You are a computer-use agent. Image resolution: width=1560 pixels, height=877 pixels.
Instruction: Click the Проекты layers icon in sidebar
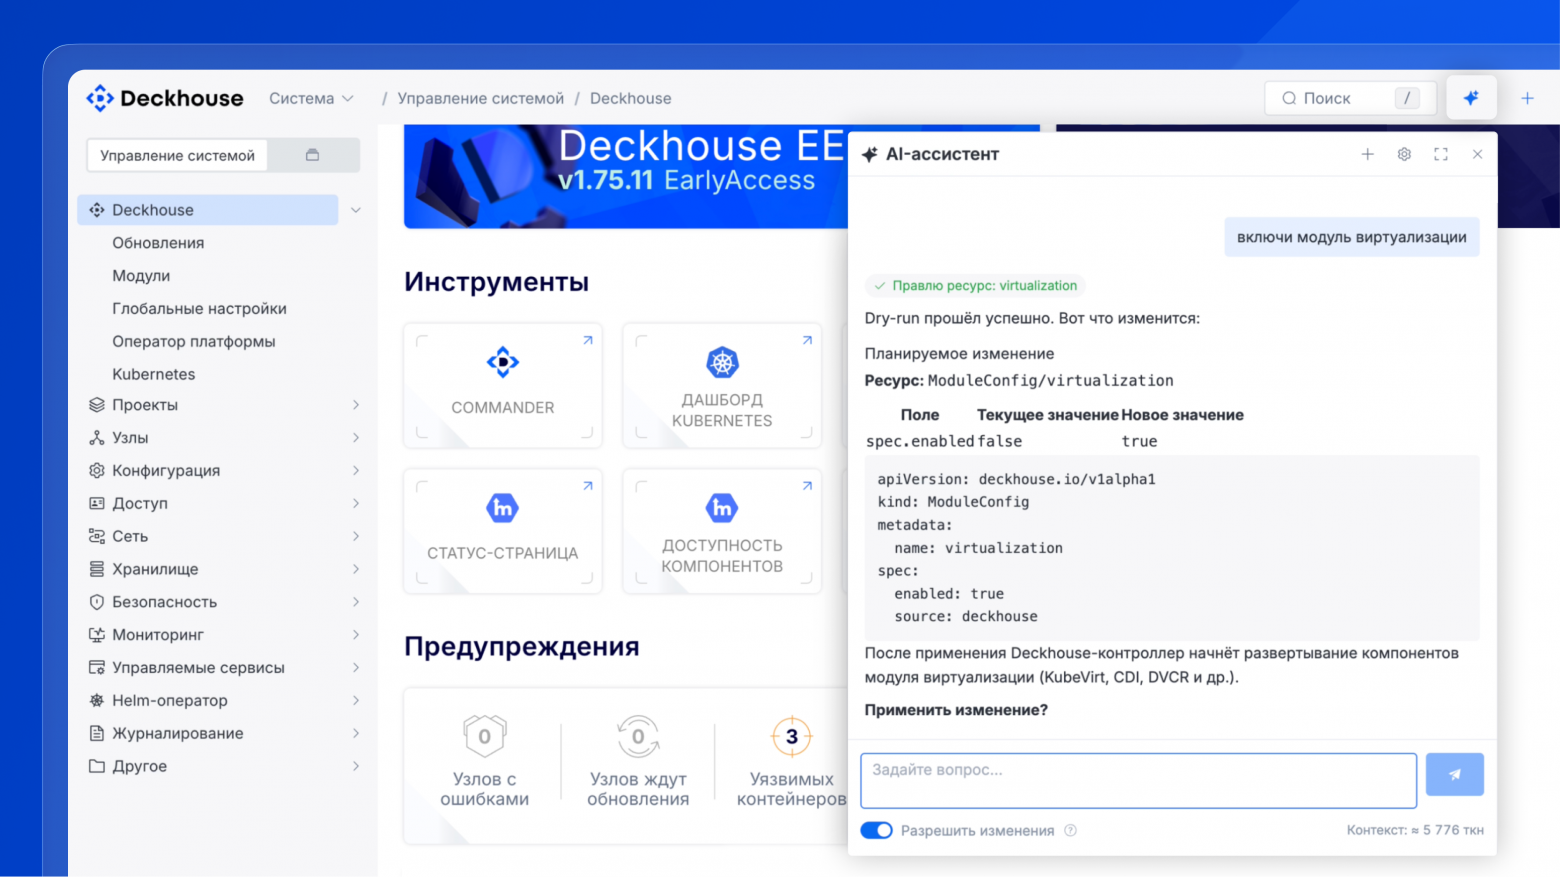tap(97, 405)
